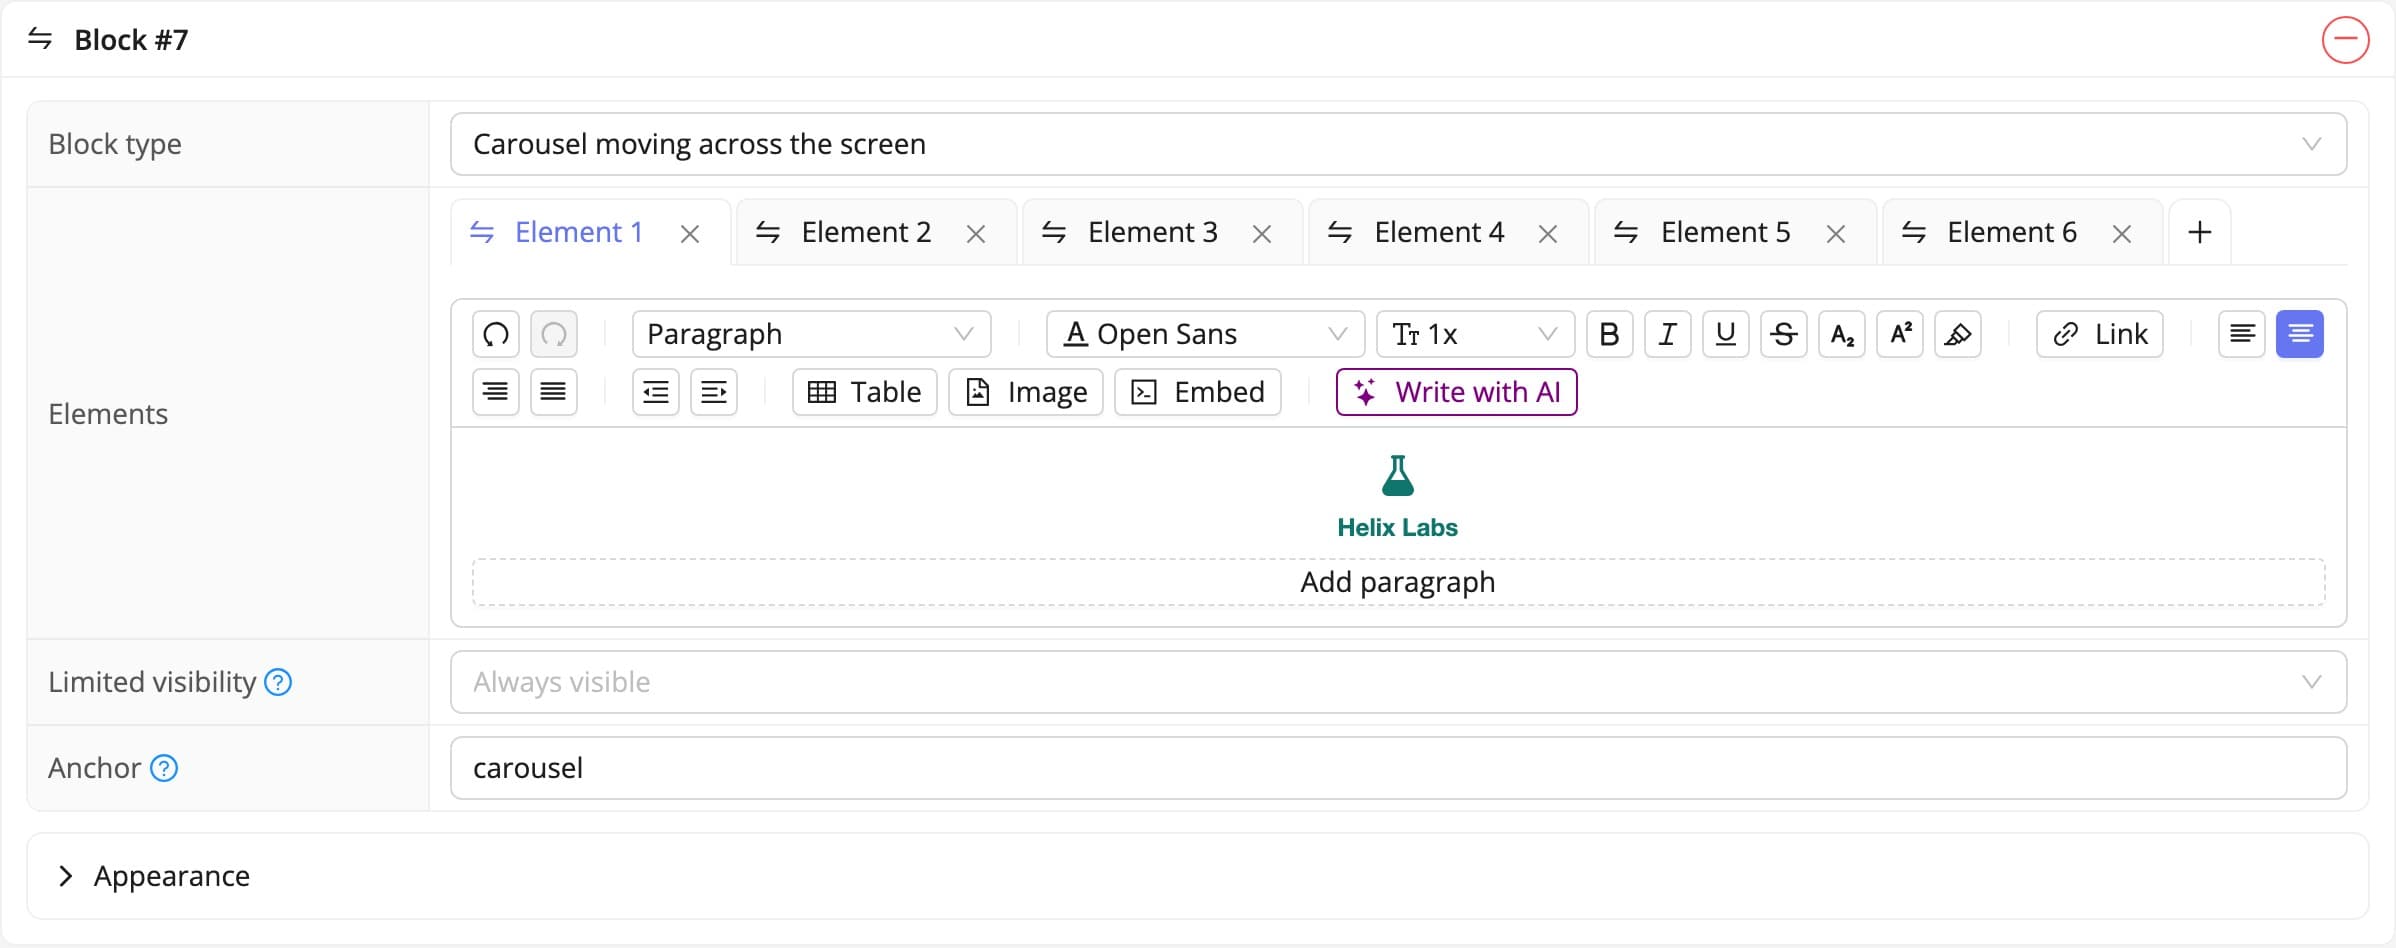
Task: Align text to the left
Action: (x=2242, y=334)
